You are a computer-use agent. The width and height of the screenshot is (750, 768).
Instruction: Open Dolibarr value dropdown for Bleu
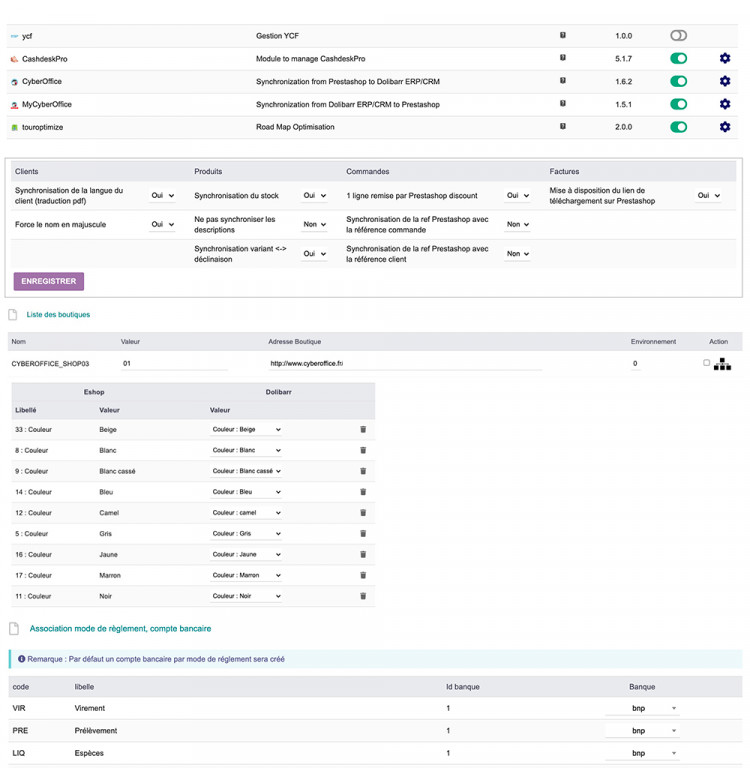pyautogui.click(x=246, y=492)
